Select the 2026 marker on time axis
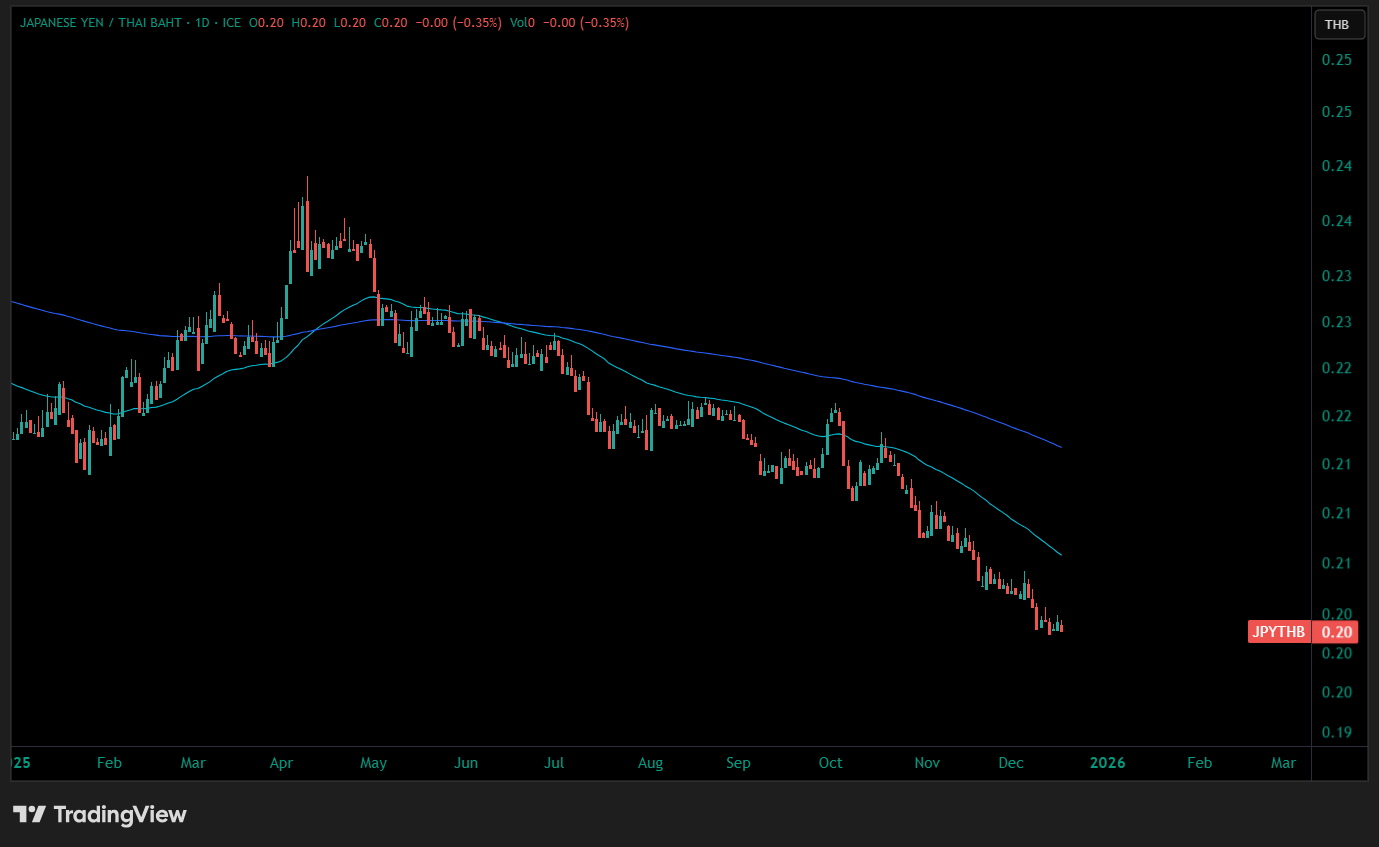The image size is (1379, 847). pyautogui.click(x=1107, y=763)
